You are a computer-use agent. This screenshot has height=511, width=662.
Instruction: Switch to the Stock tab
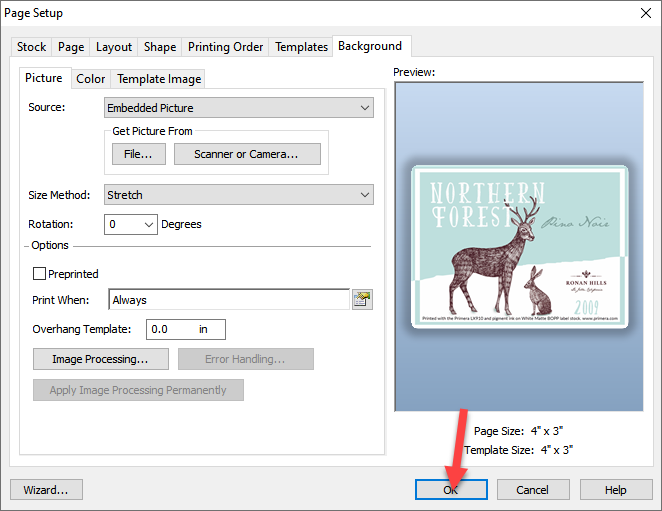click(31, 47)
